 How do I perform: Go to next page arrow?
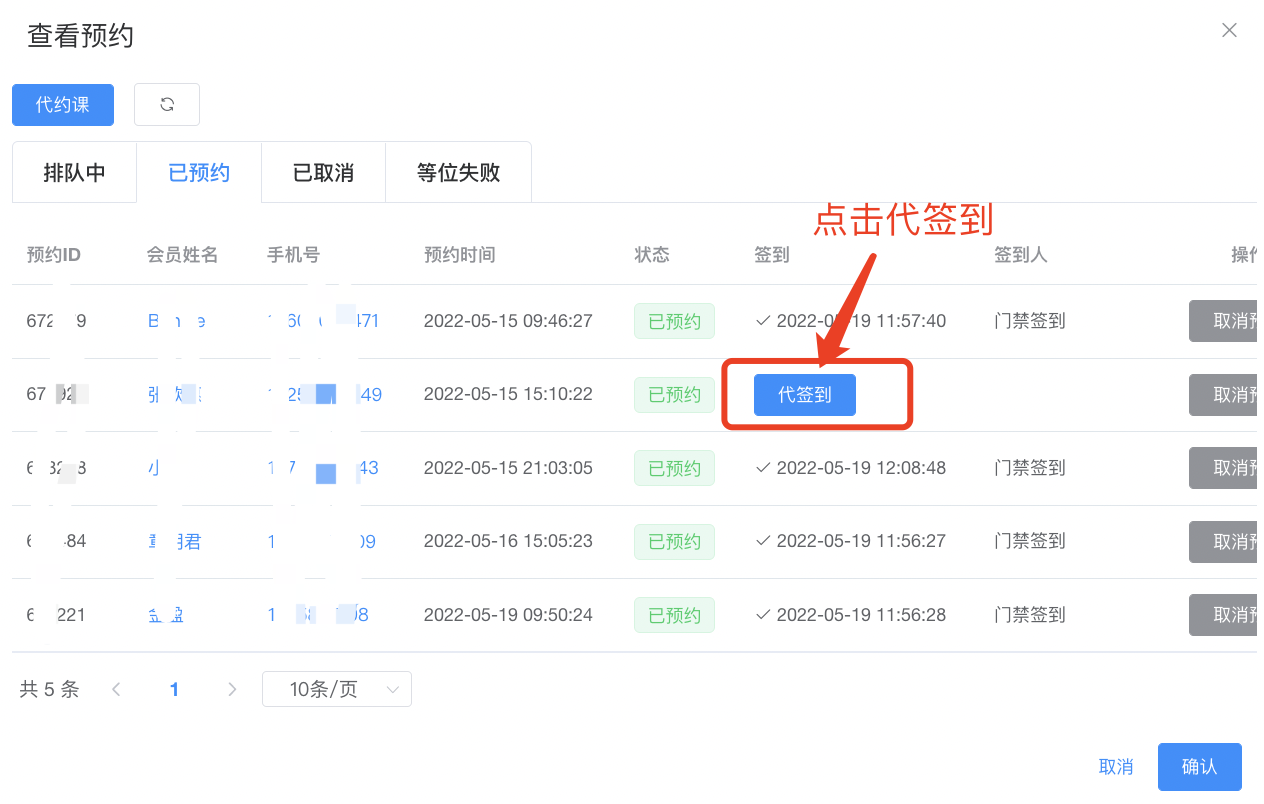[232, 689]
